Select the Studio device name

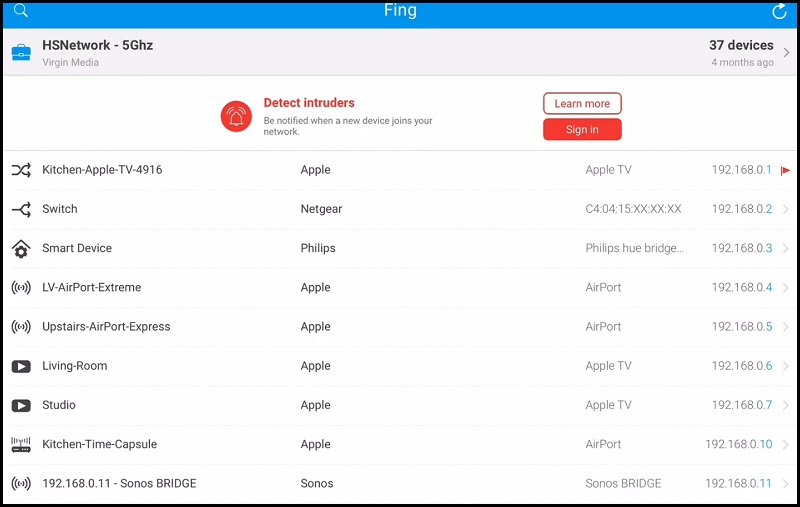59,405
